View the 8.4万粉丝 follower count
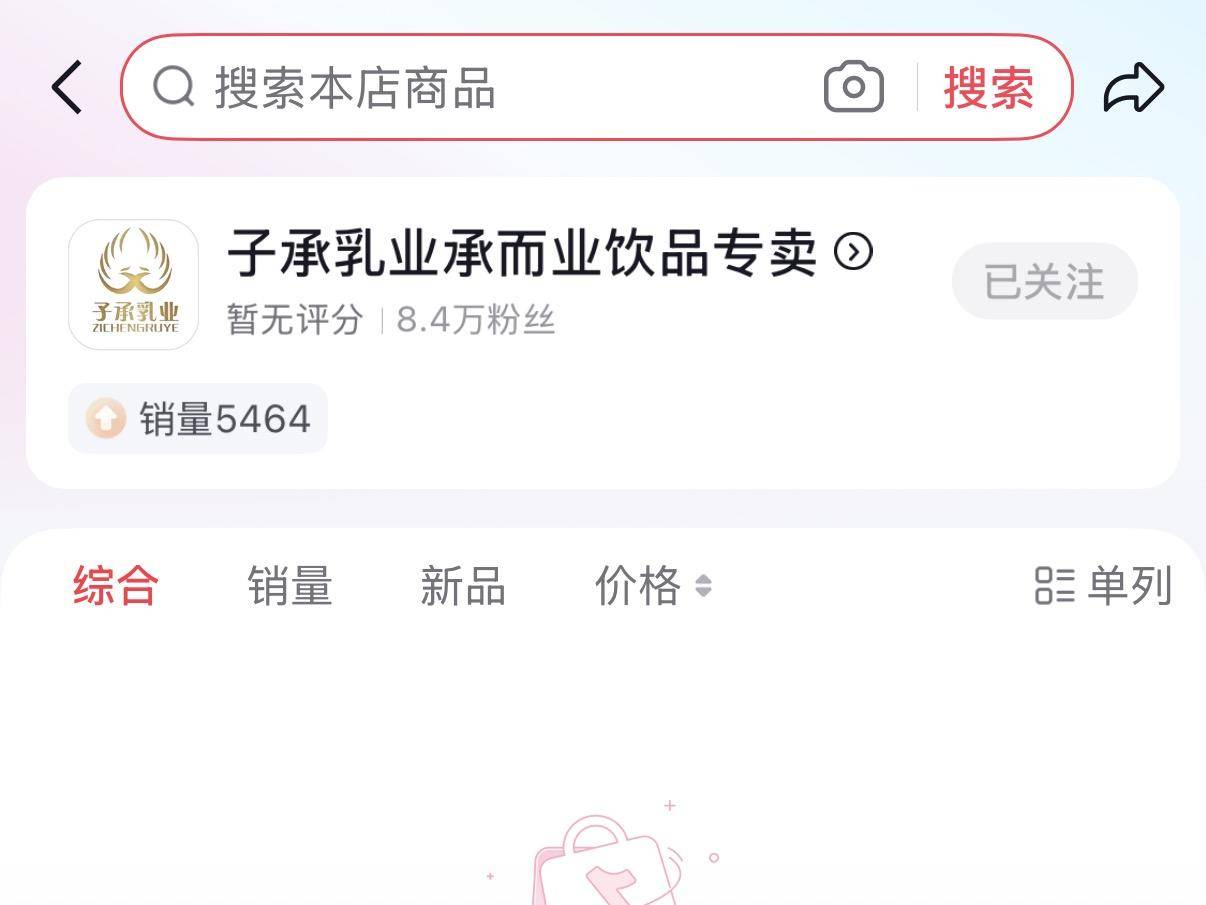 point(476,320)
